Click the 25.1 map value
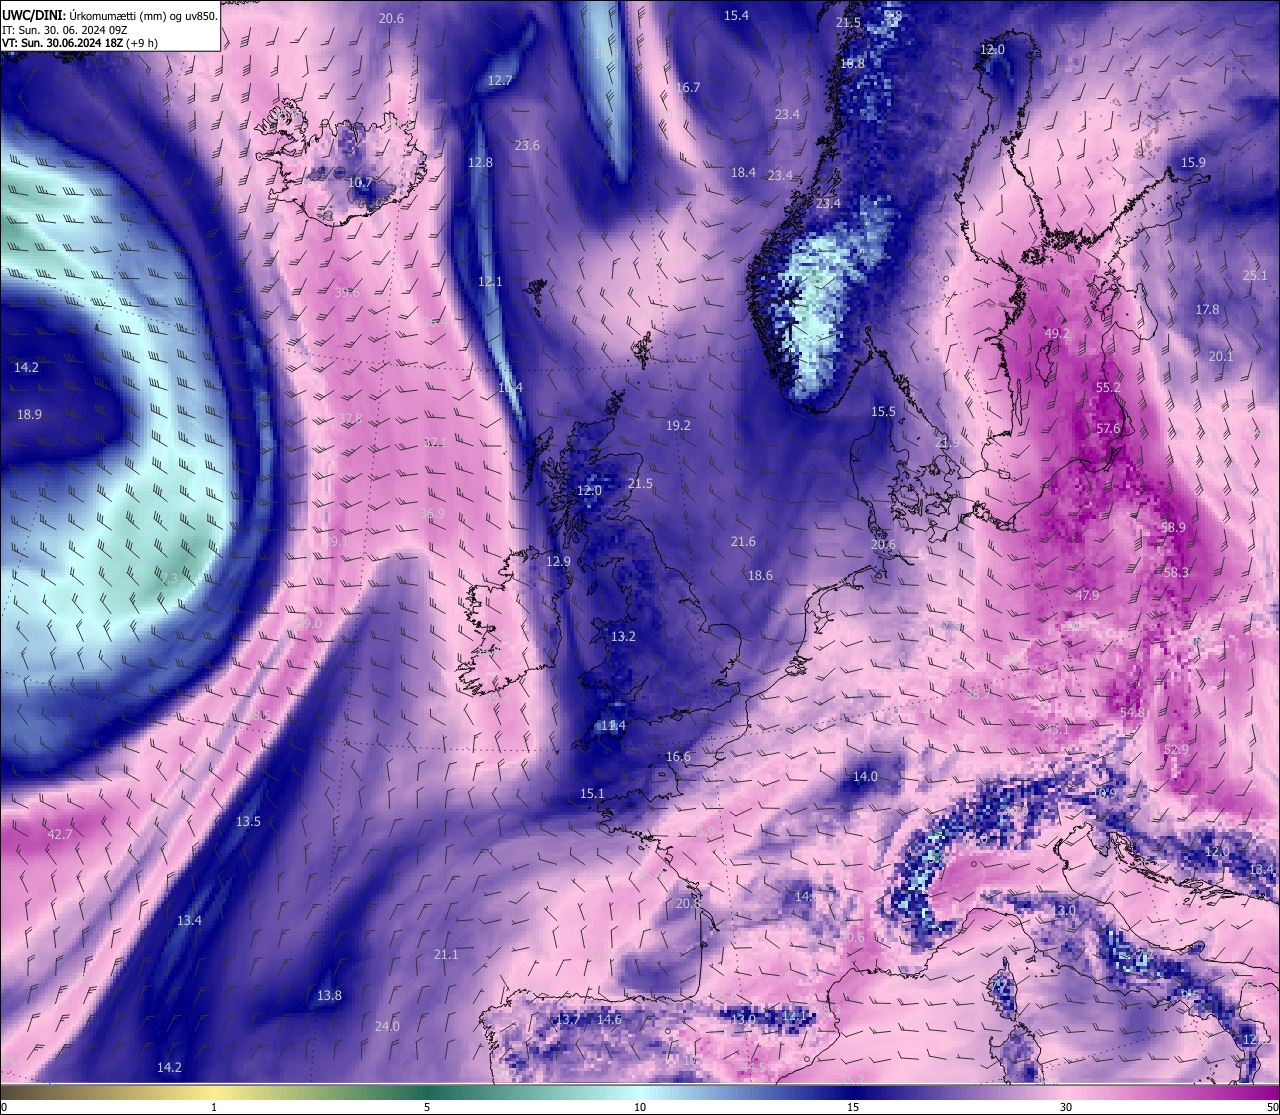Screen dimensions: 1280x1115 (x=1254, y=275)
